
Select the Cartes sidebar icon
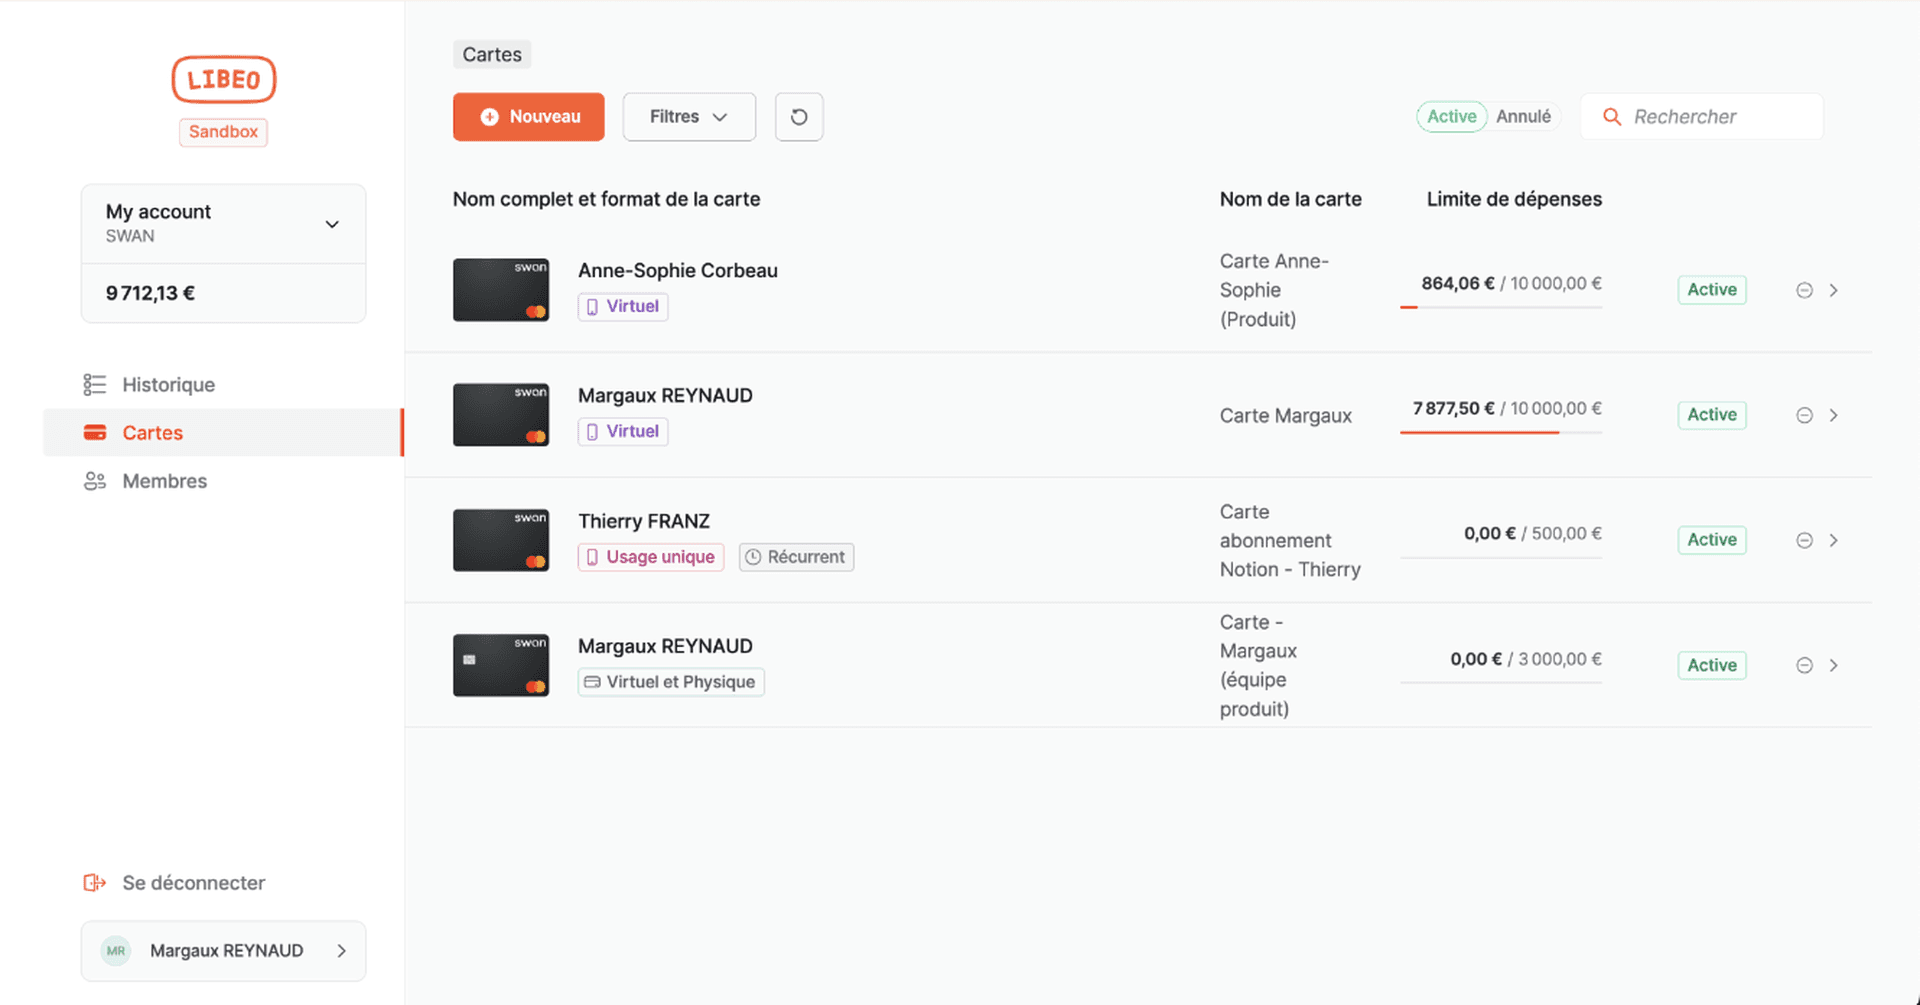point(94,432)
